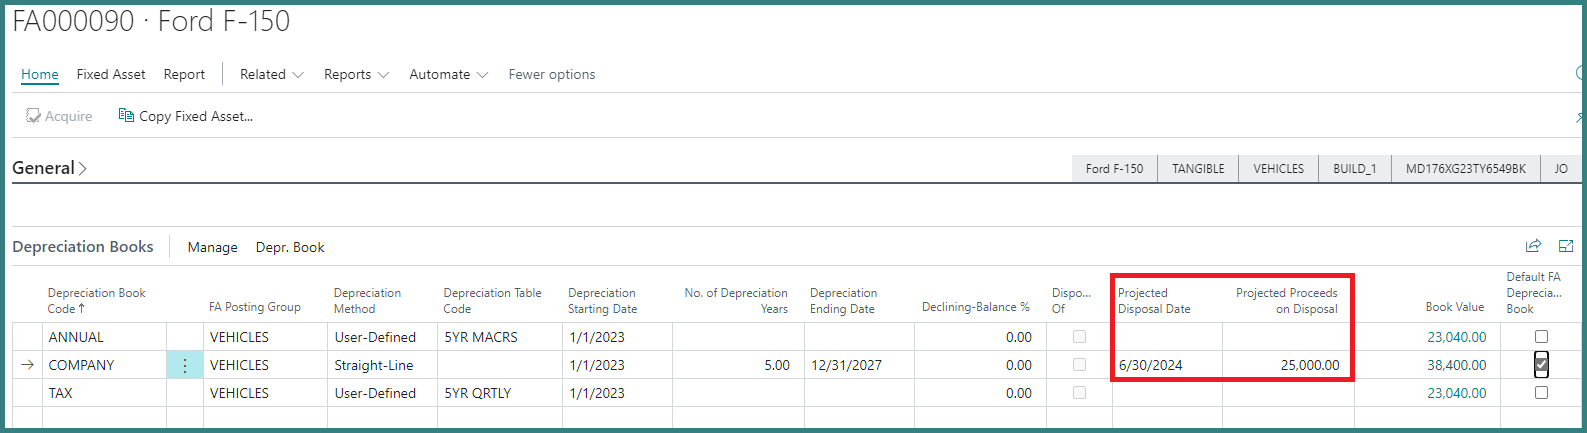Toggle Disposed Of checkbox in TAX row
1587x433 pixels.
[x=1079, y=393]
